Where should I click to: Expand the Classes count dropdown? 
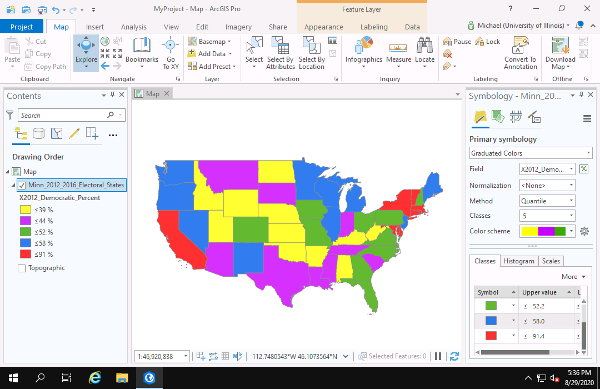[x=547, y=216]
